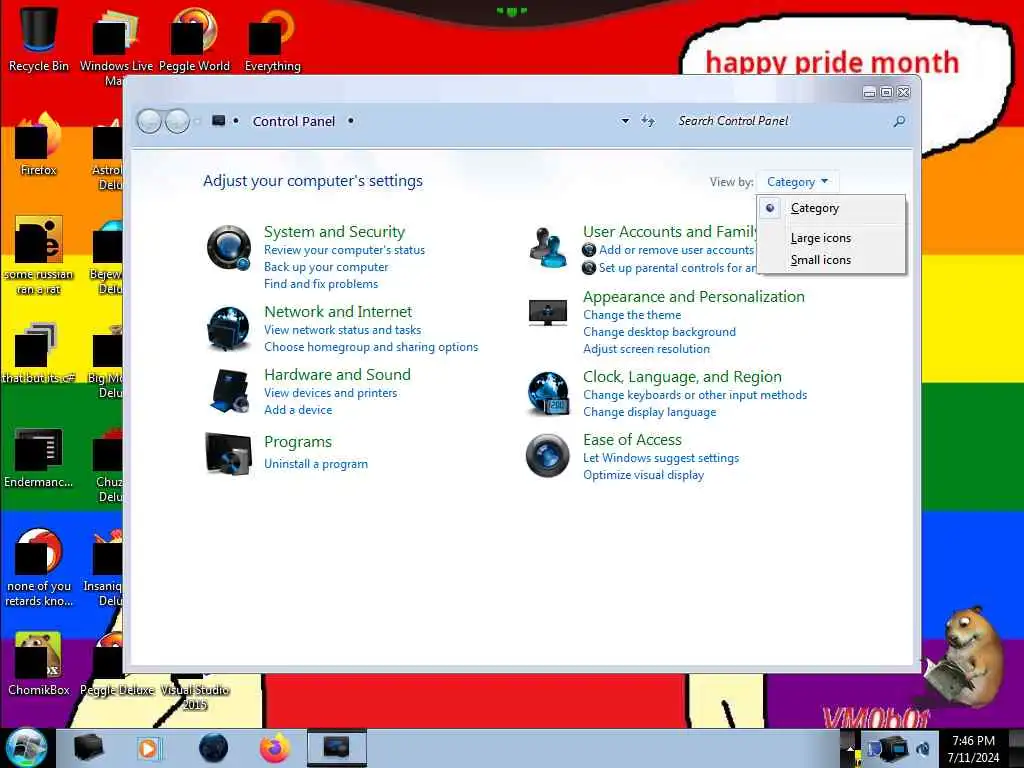Open the Programs heading link
Screen dimensions: 1024x768
click(298, 442)
